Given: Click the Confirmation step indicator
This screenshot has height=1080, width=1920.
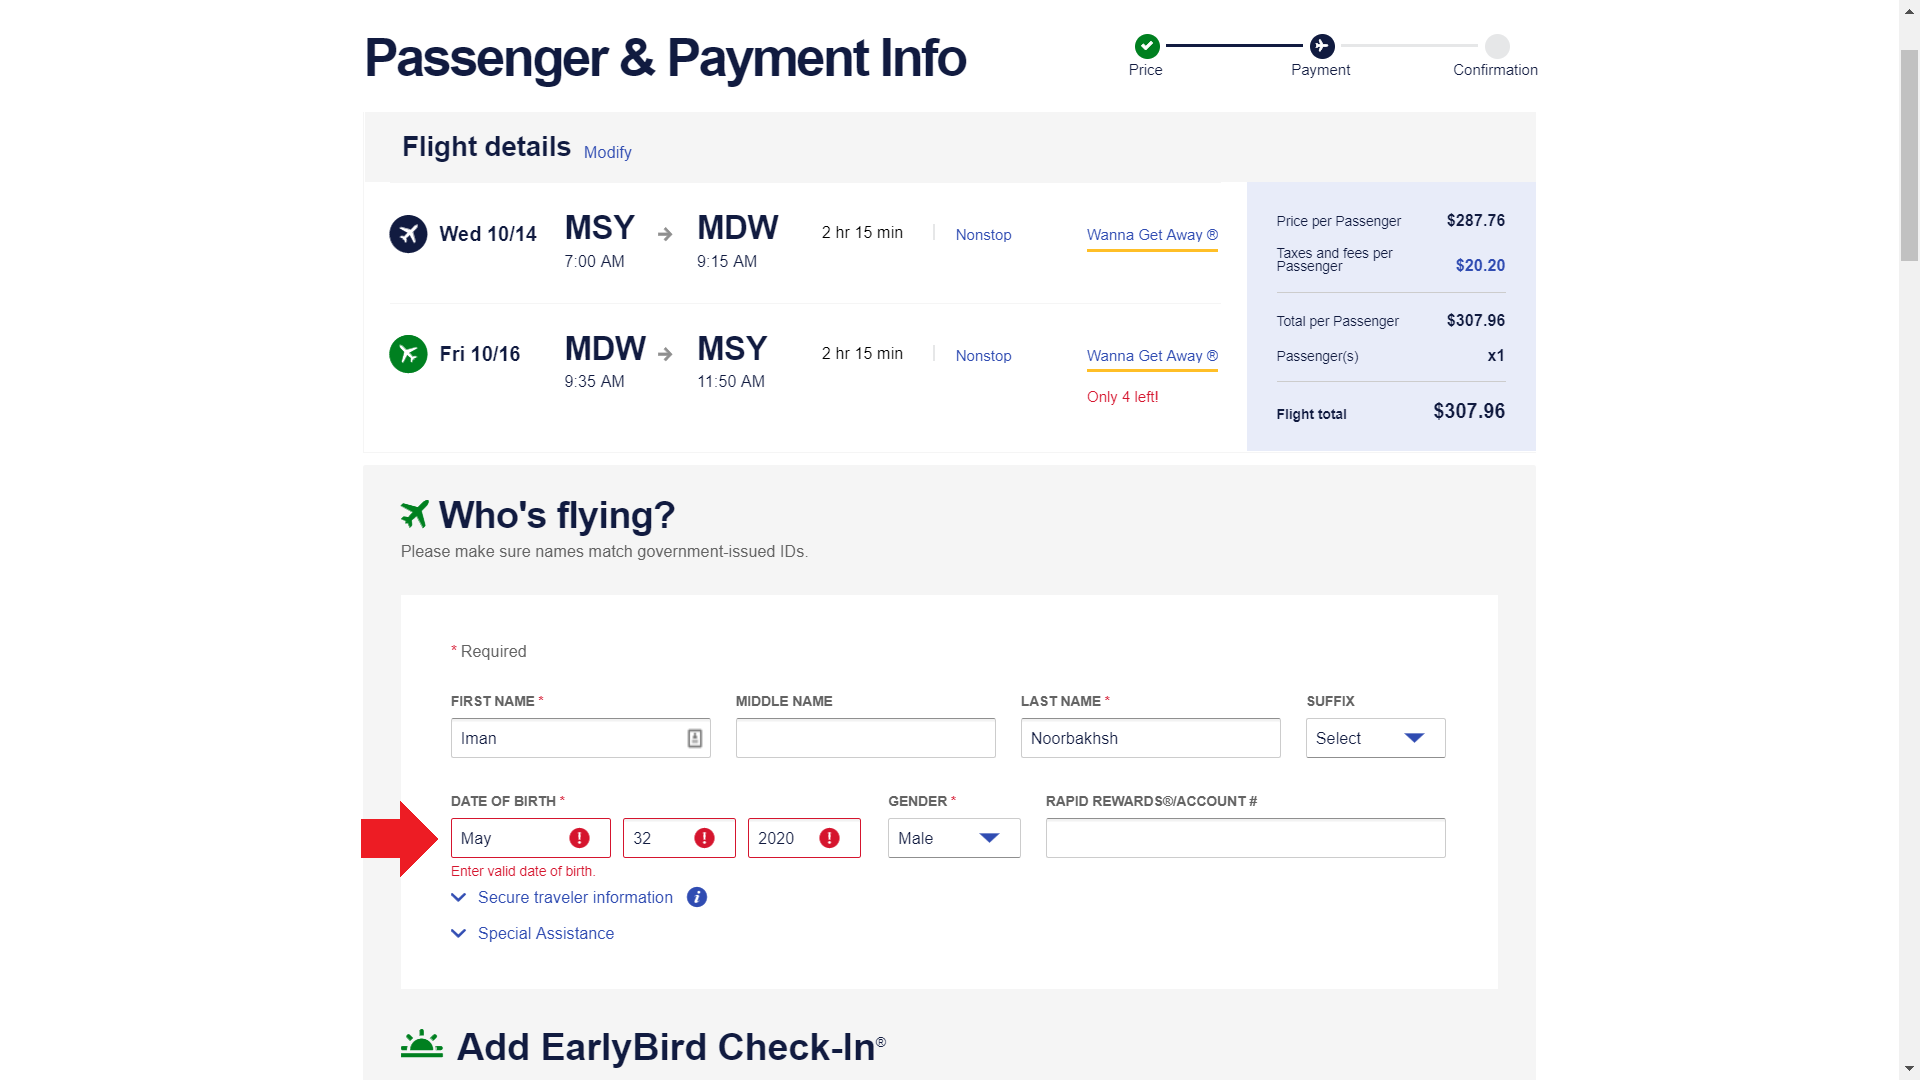Looking at the screenshot, I should (1497, 46).
